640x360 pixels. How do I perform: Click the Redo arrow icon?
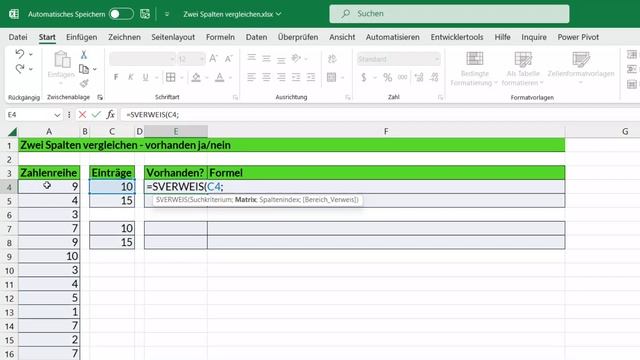[x=20, y=69]
